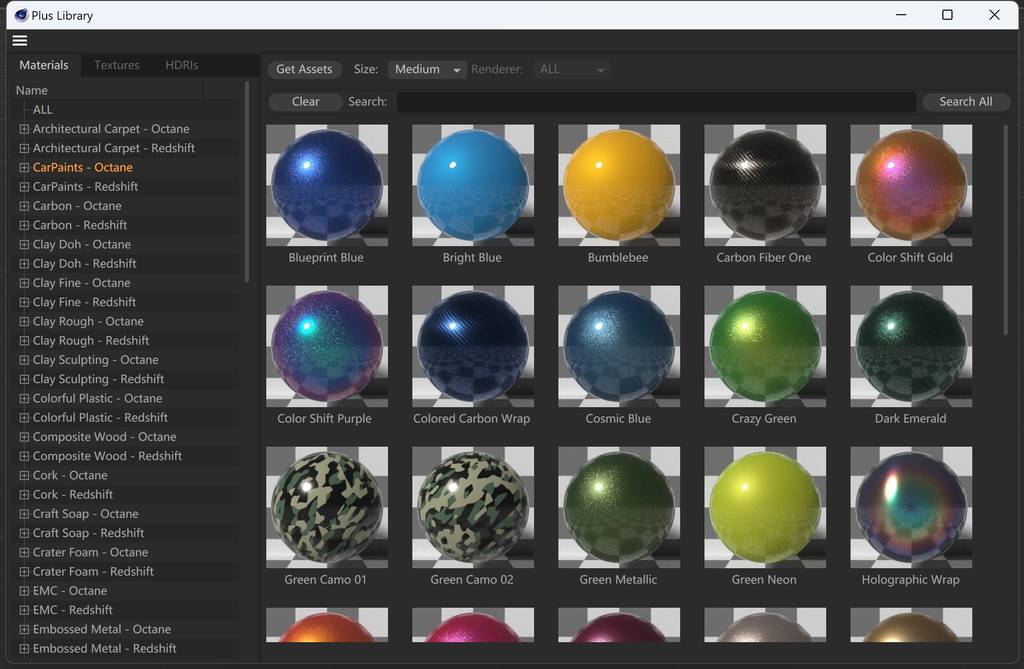
Task: Open the Renderer dropdown showing ALL
Action: (x=572, y=70)
